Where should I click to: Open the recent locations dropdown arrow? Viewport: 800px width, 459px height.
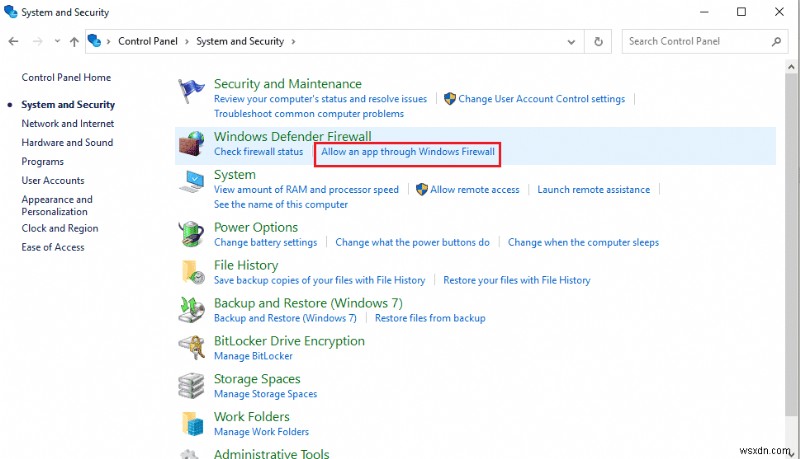56,42
